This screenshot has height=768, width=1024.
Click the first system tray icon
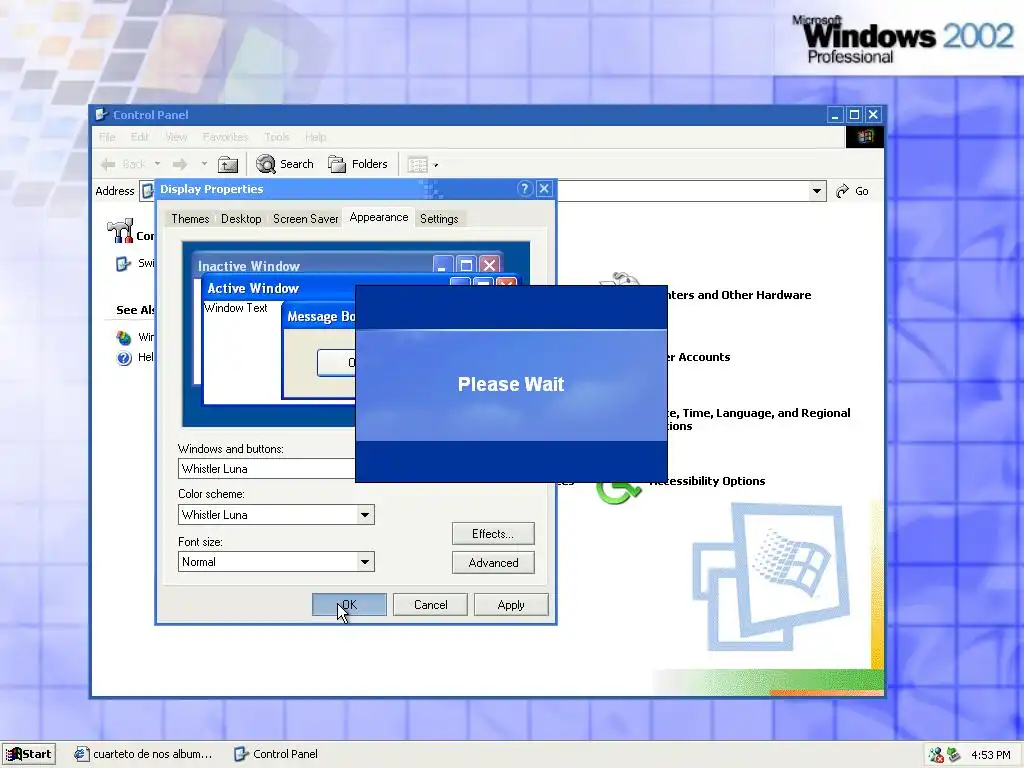point(936,755)
